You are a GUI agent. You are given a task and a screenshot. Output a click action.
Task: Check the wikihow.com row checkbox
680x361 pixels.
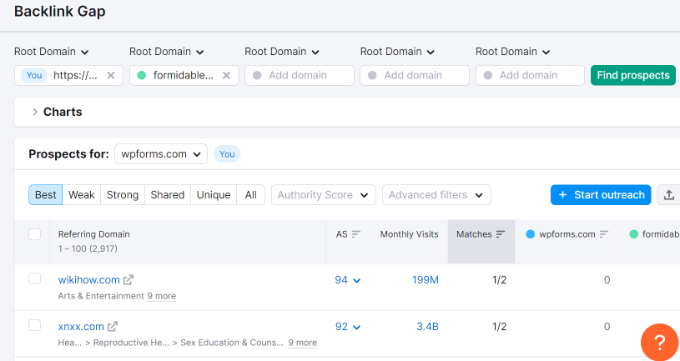click(35, 279)
